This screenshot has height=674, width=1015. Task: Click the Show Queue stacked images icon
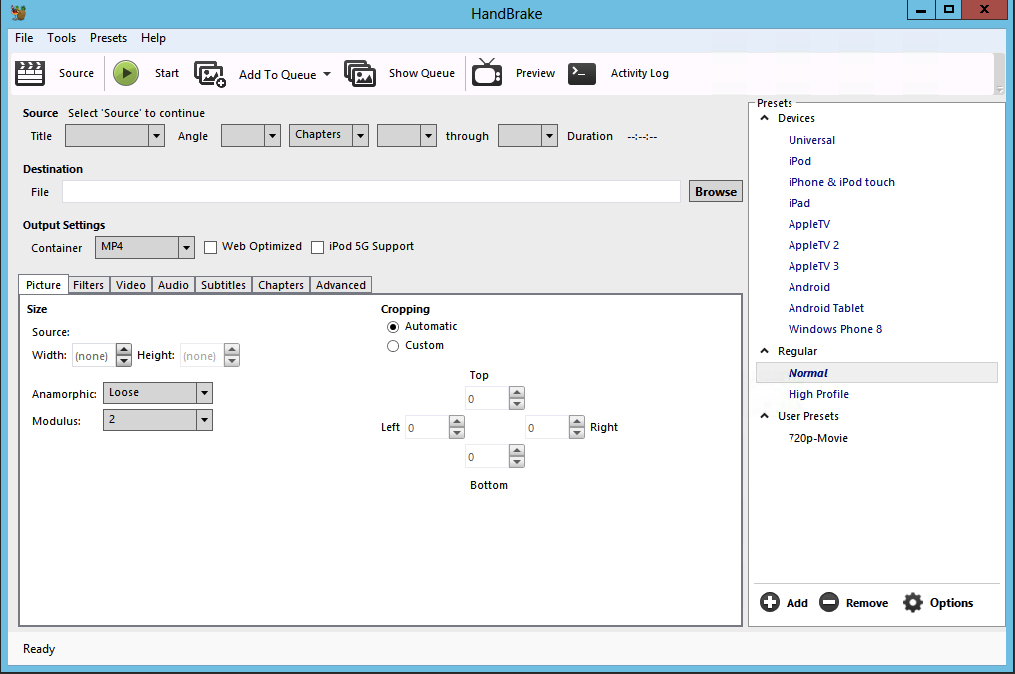tap(360, 73)
